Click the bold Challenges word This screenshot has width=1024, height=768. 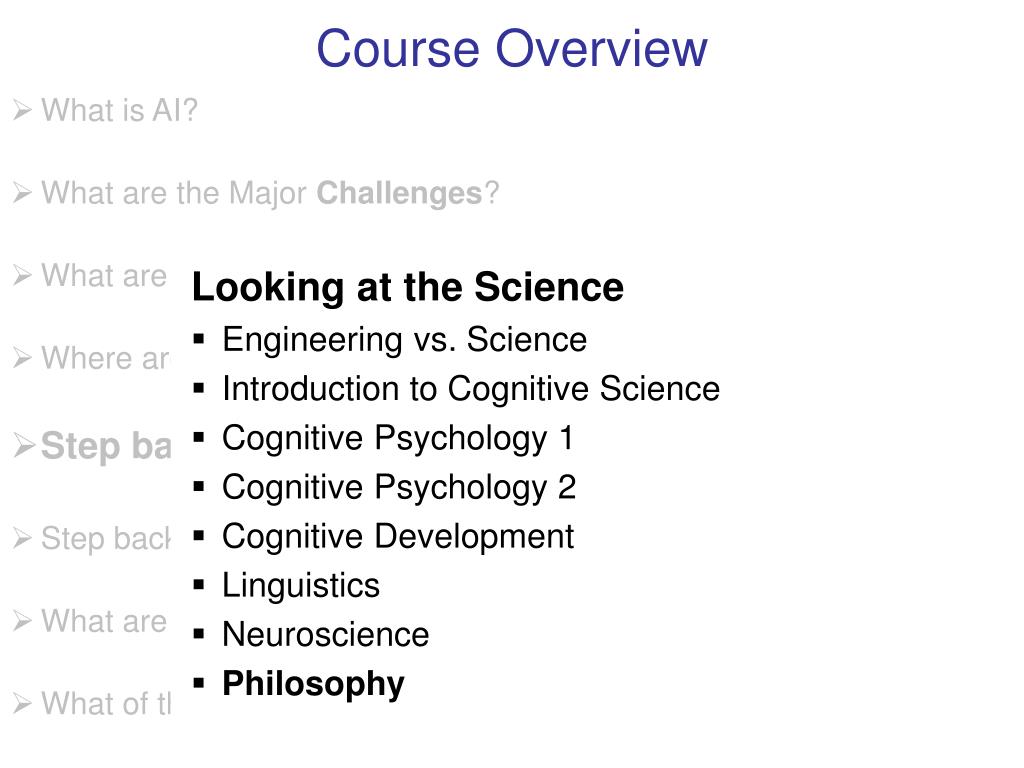(399, 194)
